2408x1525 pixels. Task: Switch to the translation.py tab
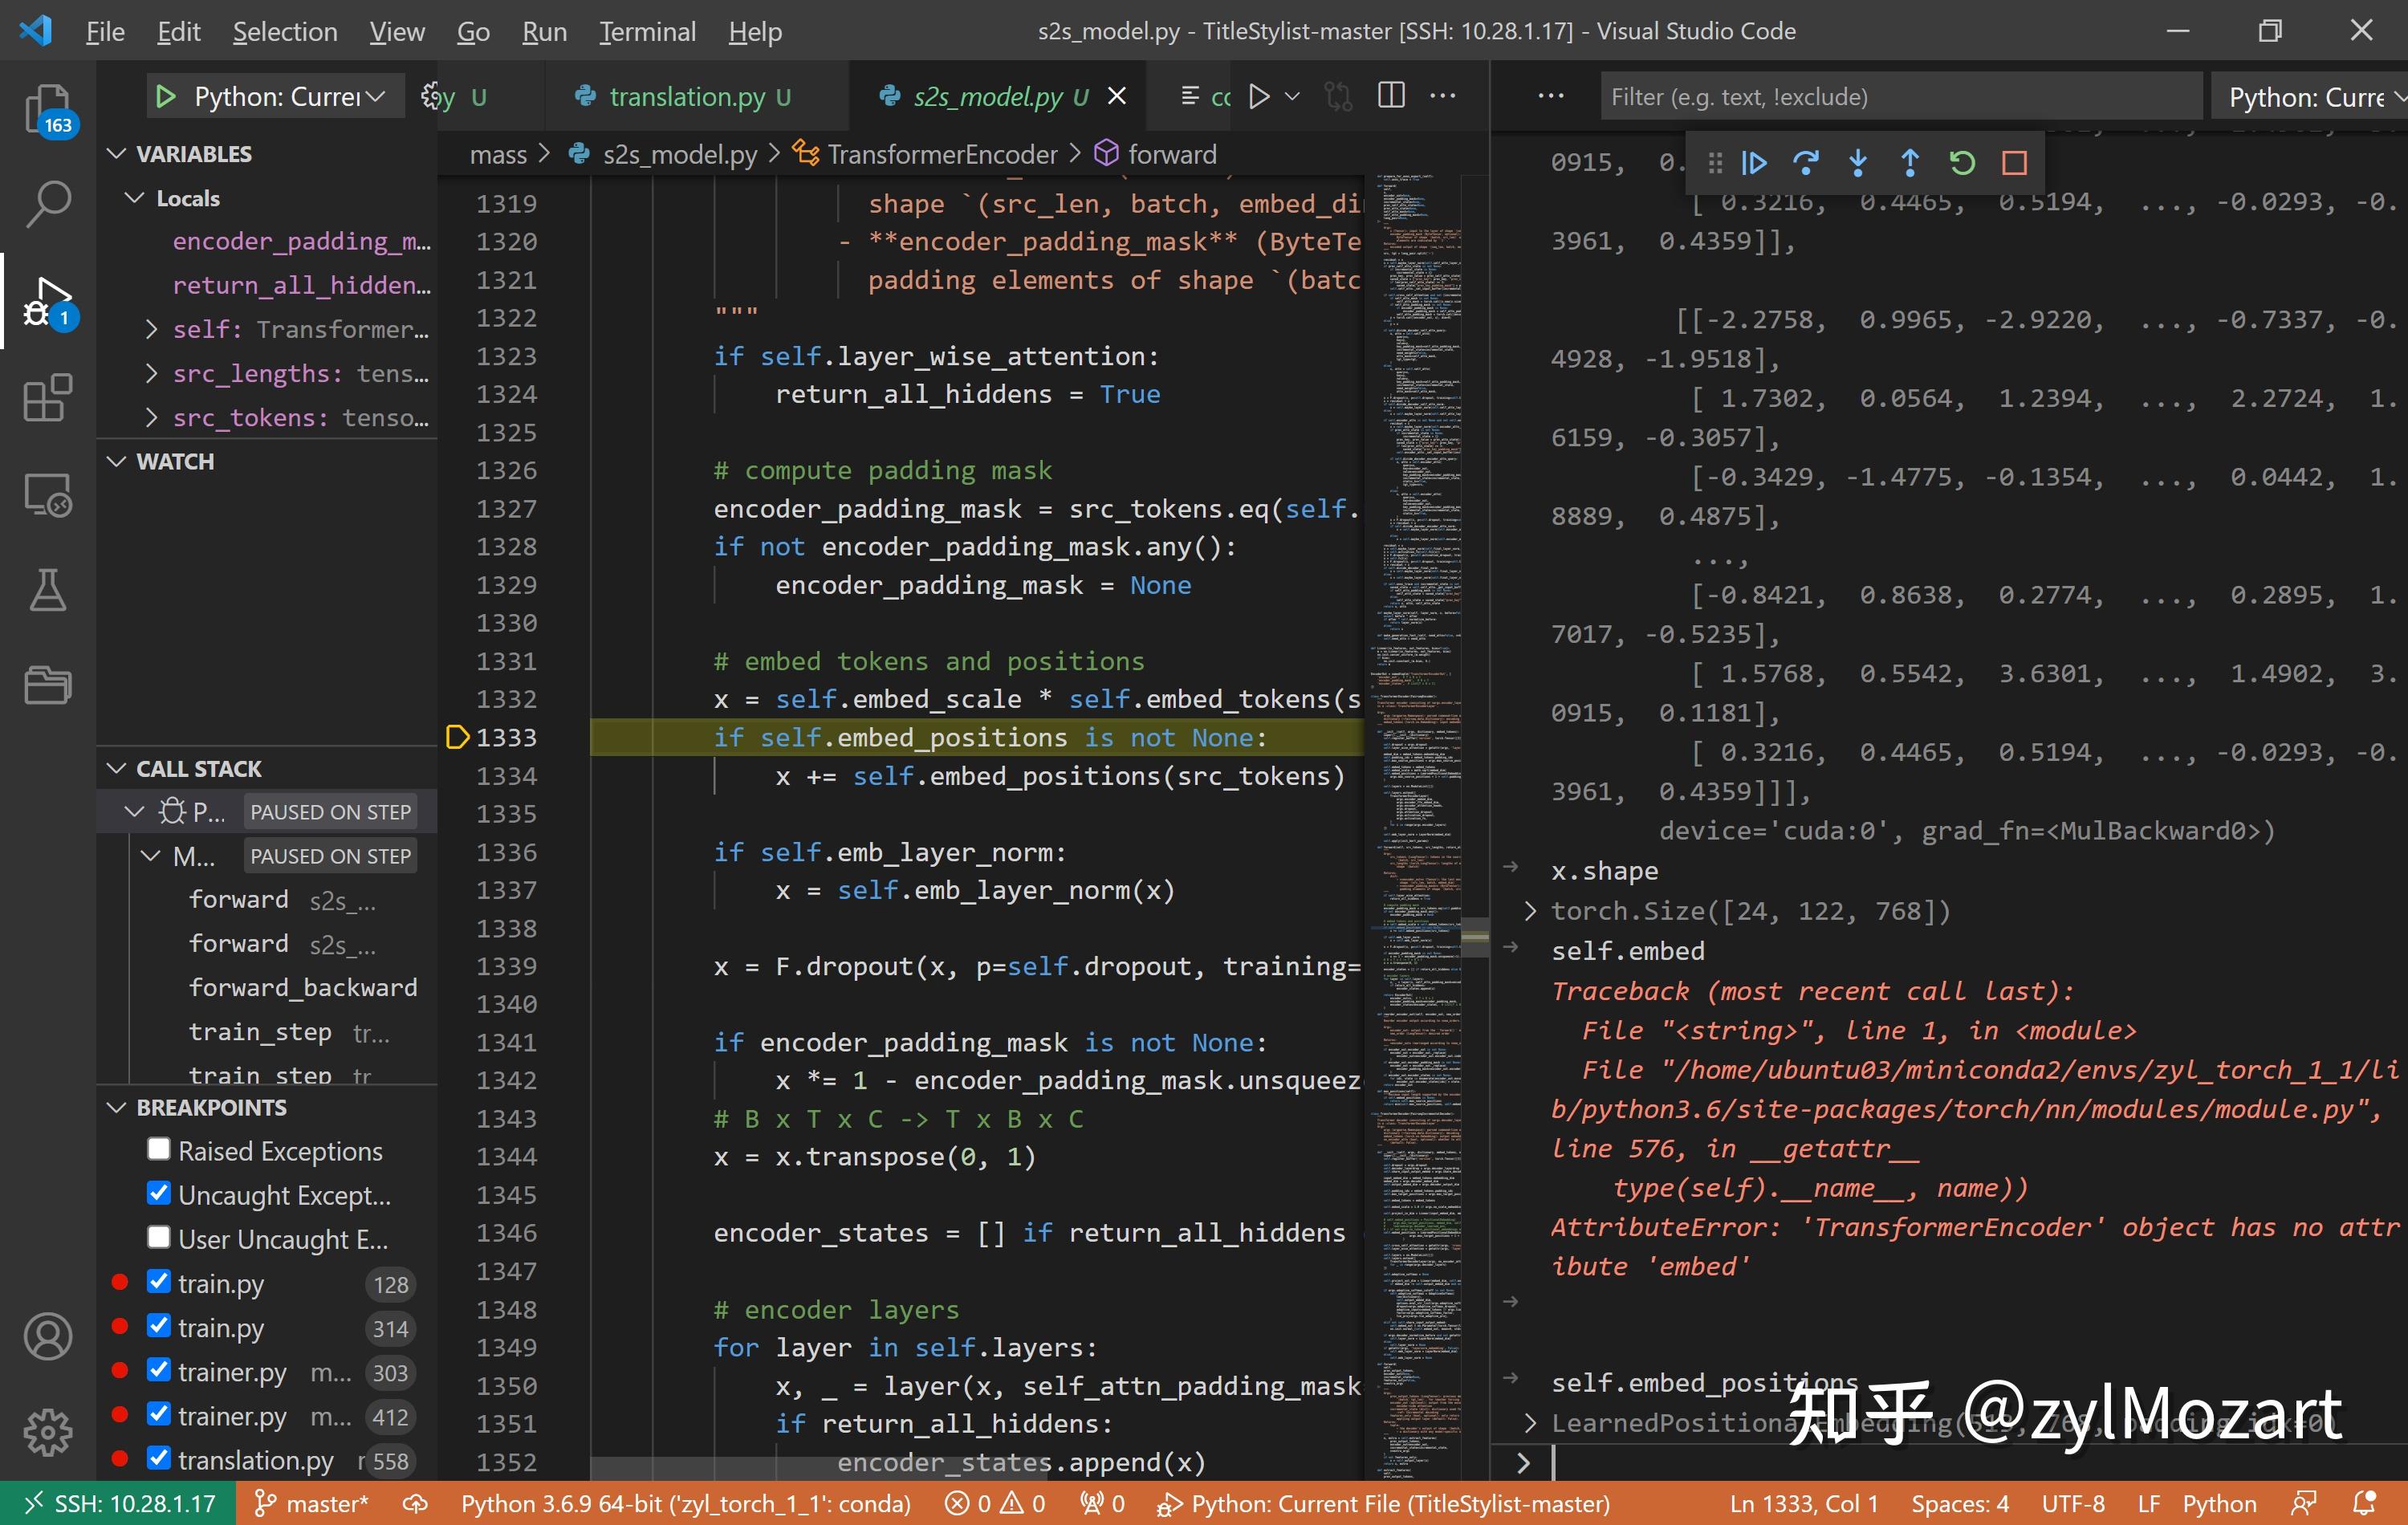[698, 96]
